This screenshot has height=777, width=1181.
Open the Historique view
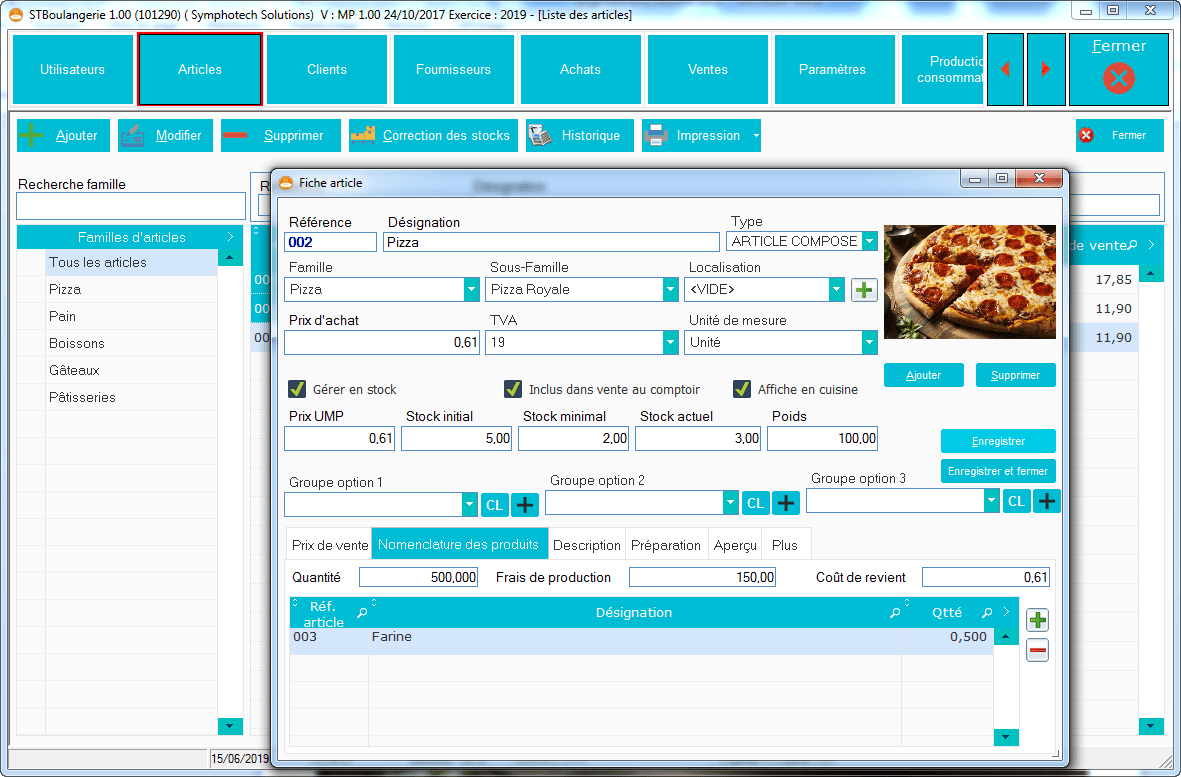pos(579,136)
